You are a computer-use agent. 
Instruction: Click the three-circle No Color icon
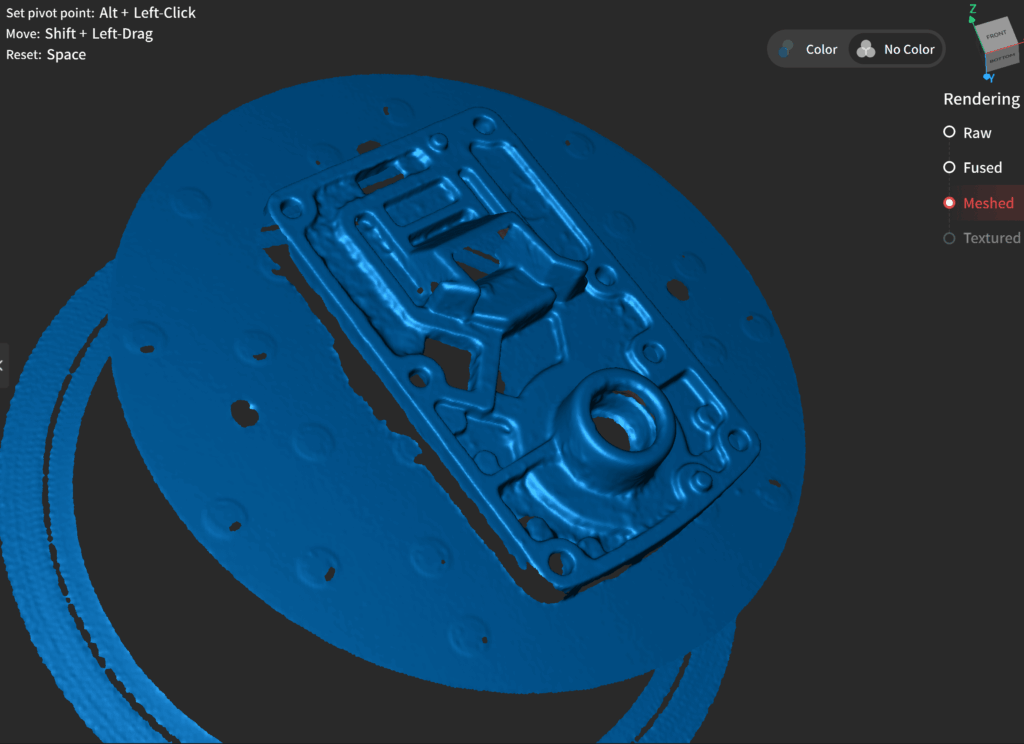coord(866,49)
